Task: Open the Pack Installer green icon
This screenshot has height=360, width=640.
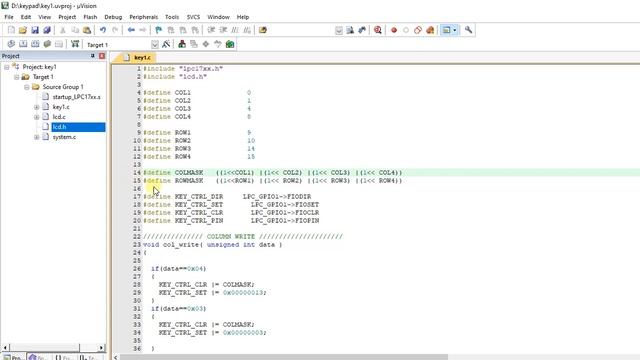Action: [230, 44]
